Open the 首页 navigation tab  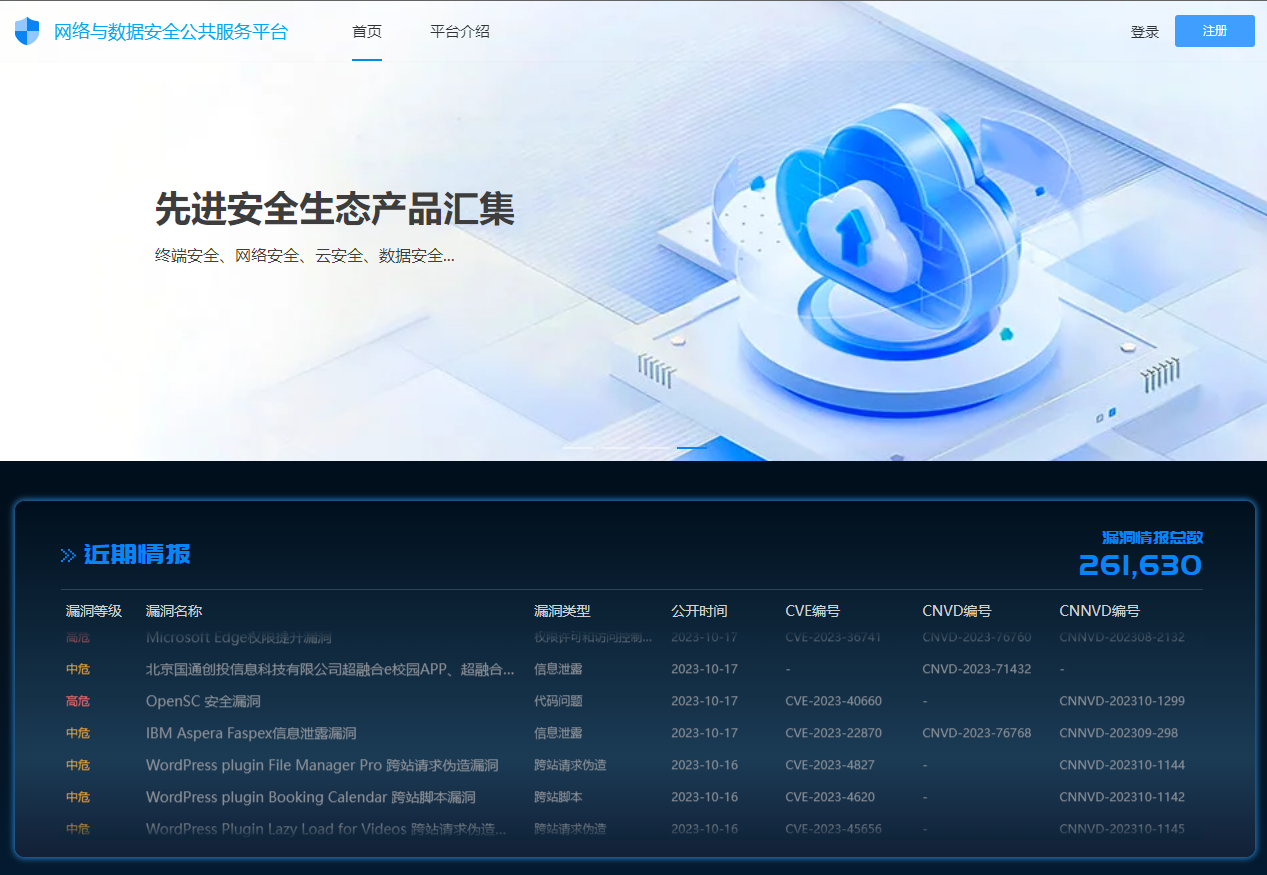pyautogui.click(x=367, y=31)
